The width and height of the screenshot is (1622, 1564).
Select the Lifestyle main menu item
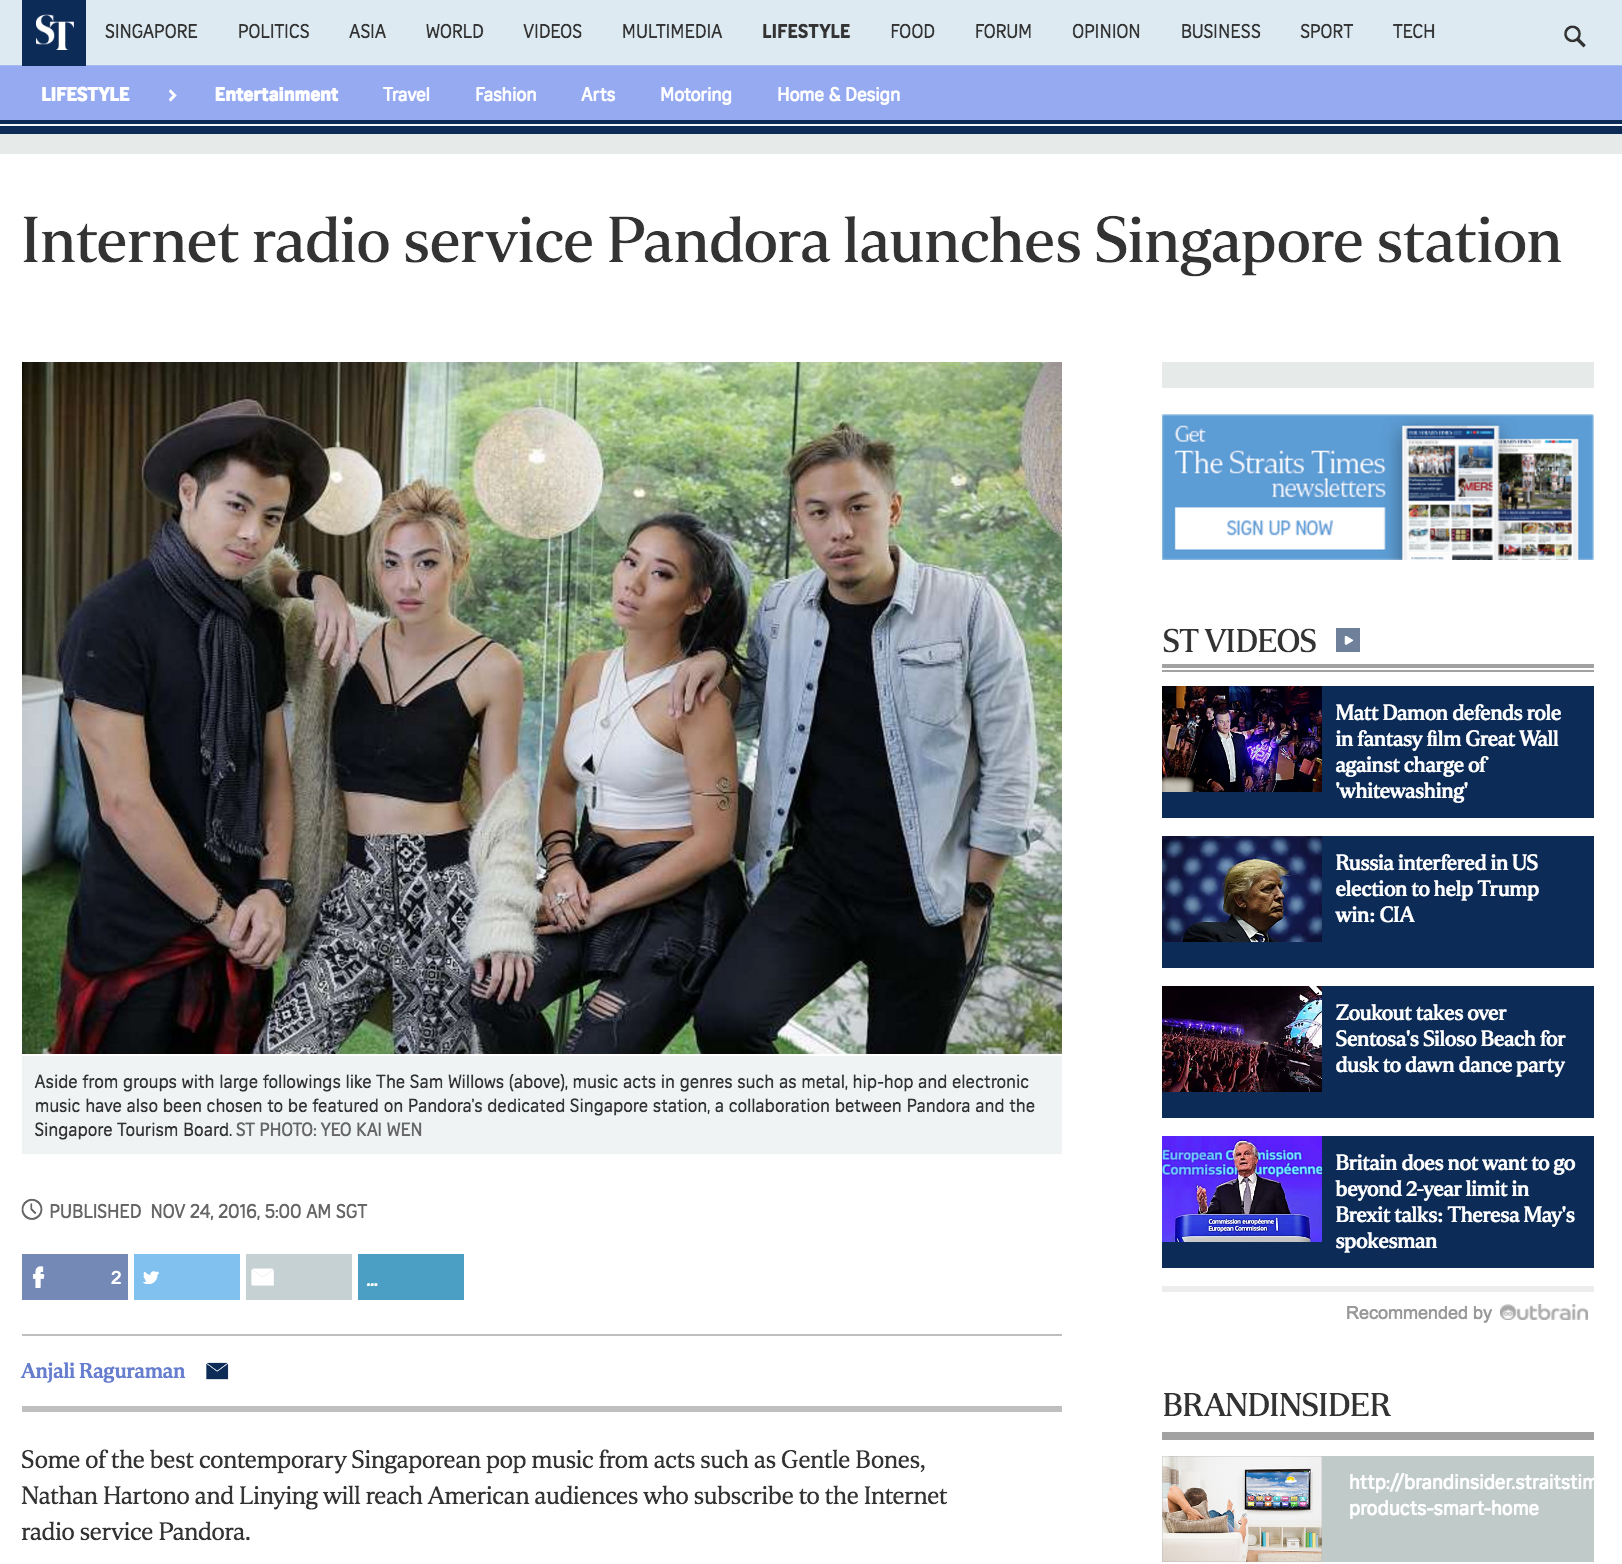click(806, 32)
